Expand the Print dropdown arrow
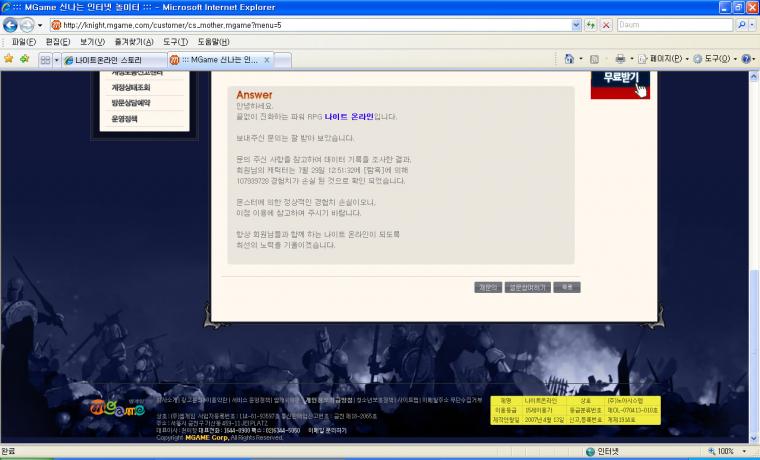The image size is (760, 460). pos(632,59)
